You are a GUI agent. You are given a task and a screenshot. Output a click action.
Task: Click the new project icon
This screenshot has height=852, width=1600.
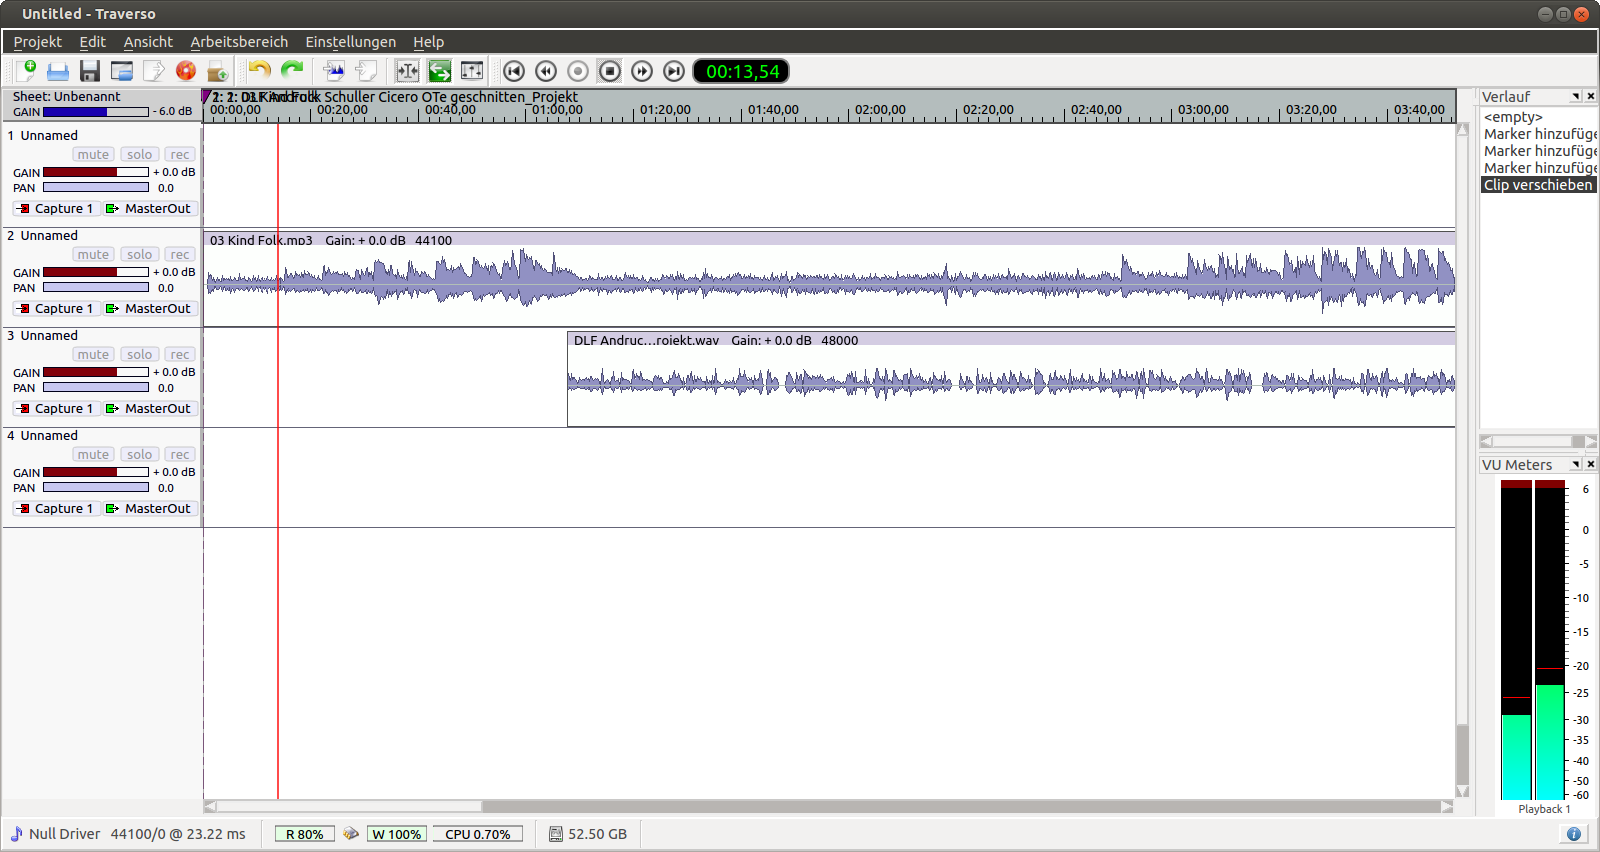26,71
